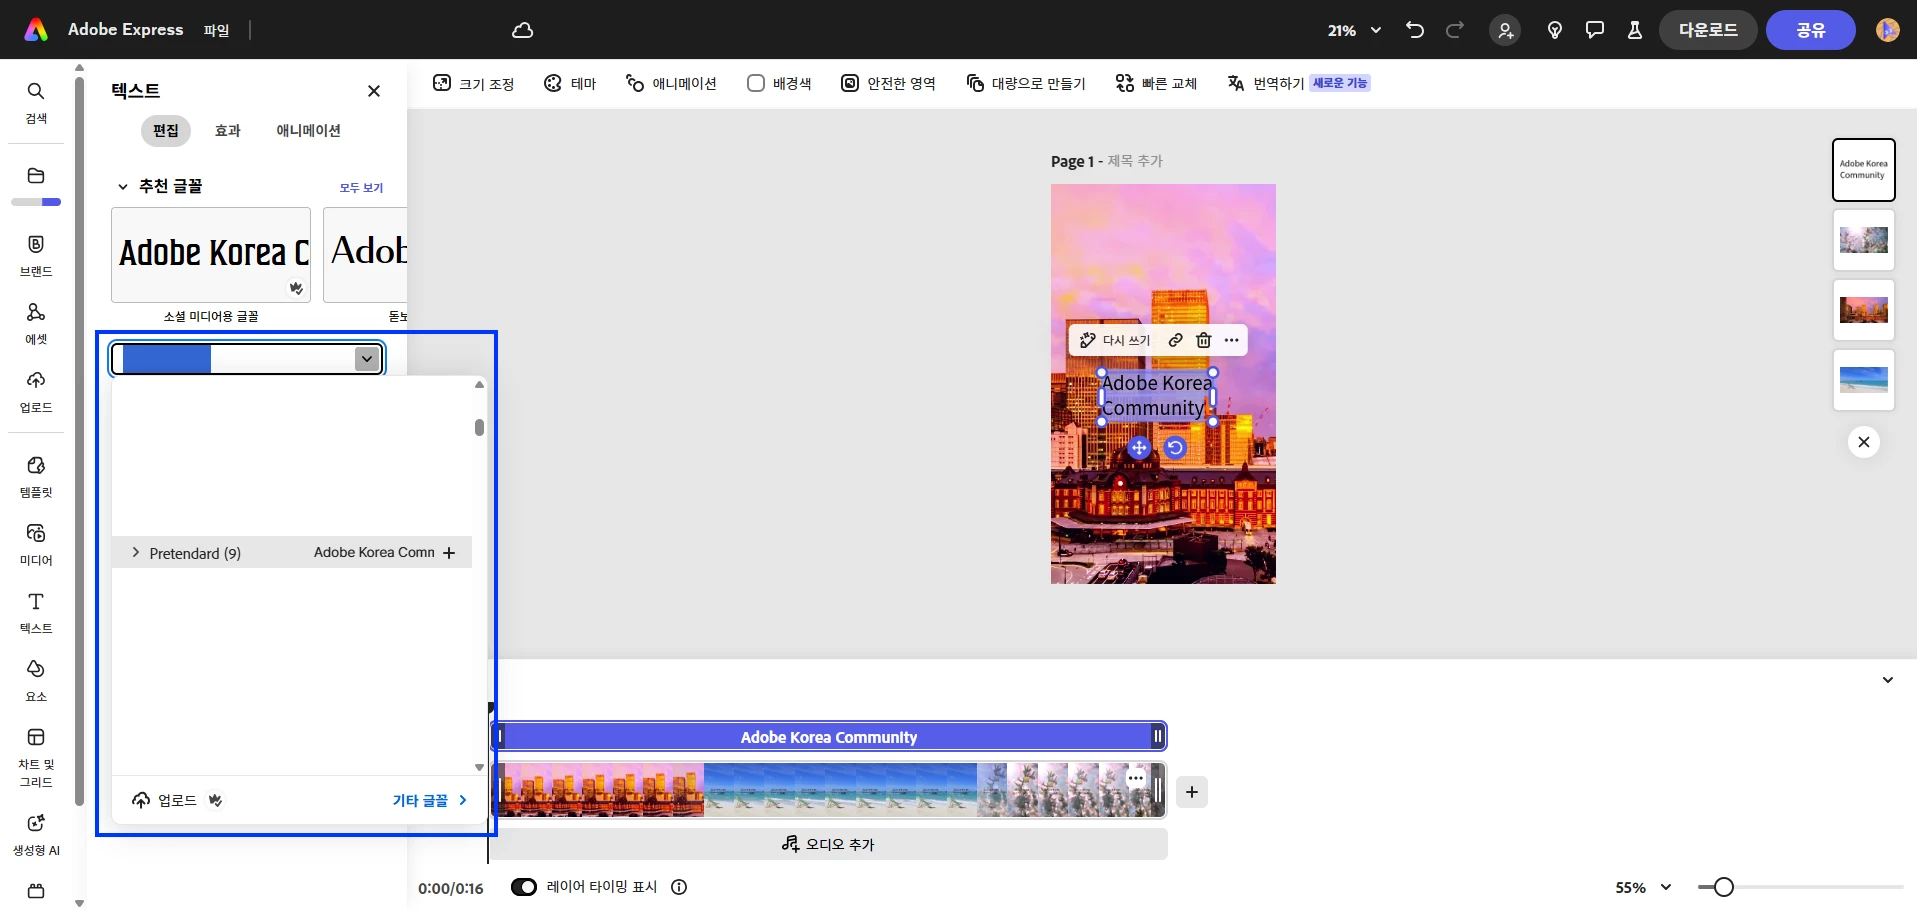Open the Text (텍스트) sidebar panel
This screenshot has width=1917, height=911.
(x=36, y=612)
